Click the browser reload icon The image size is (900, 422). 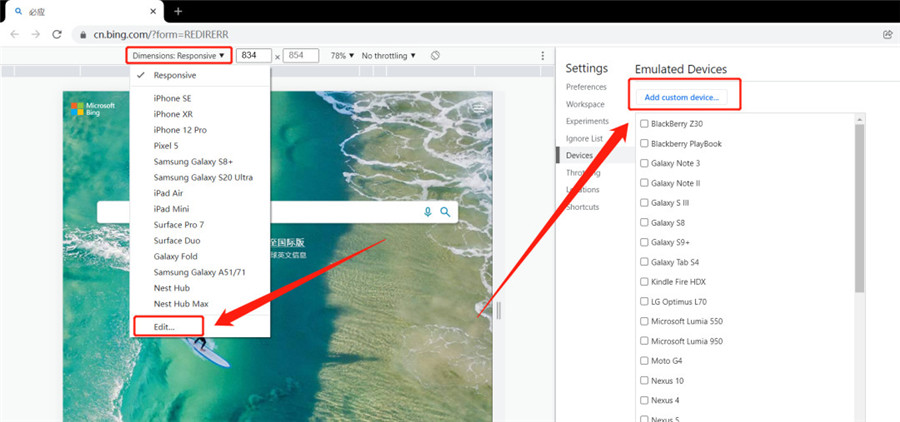pos(57,34)
